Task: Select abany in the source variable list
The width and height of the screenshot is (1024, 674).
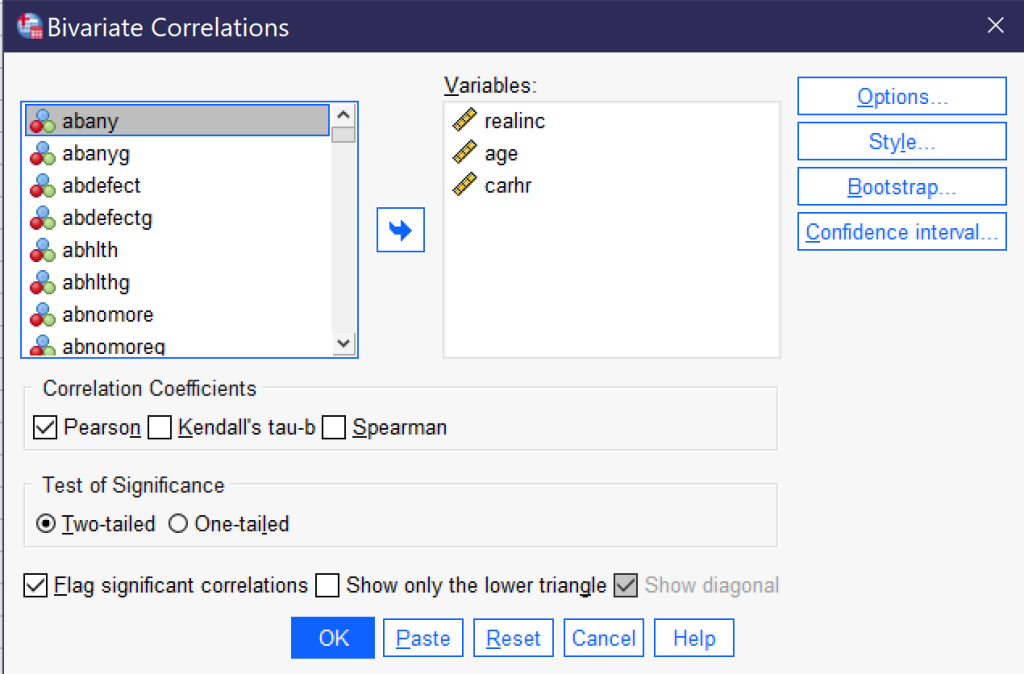Action: 177,121
